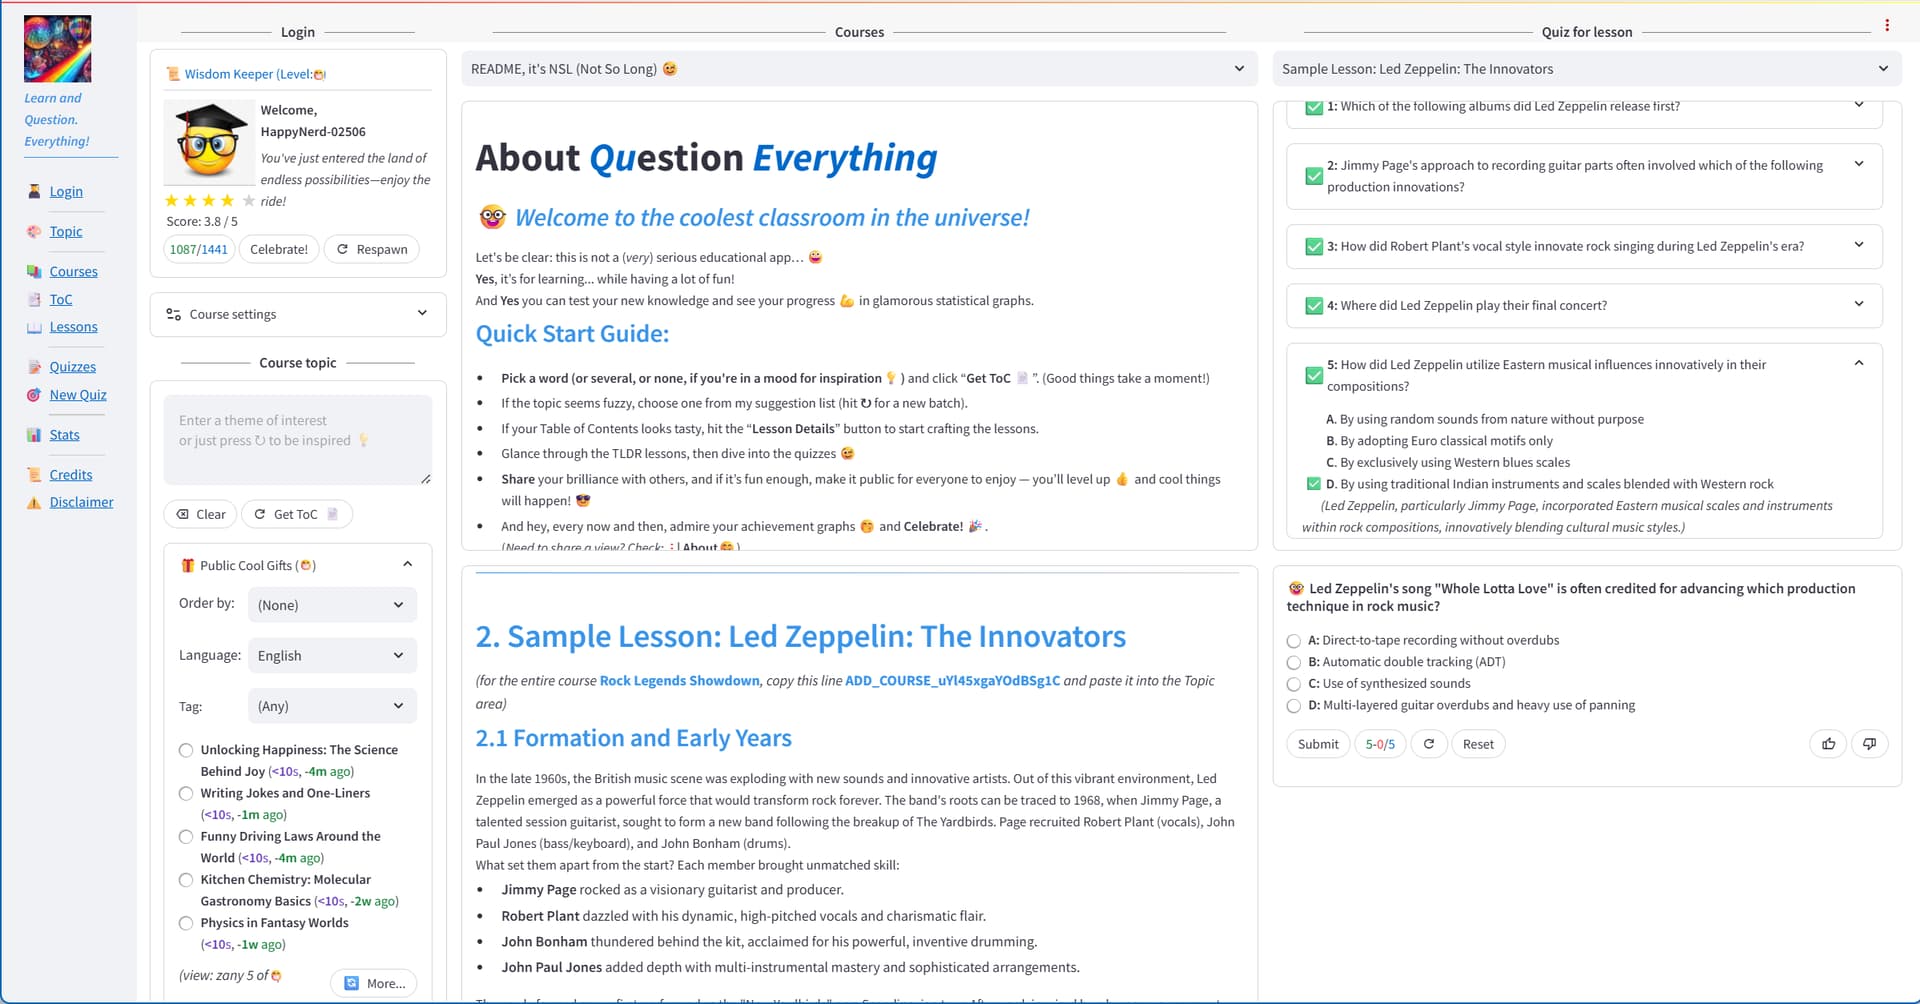Click the Get ToC button
Screen dimensions: 1920x1004
tap(296, 514)
